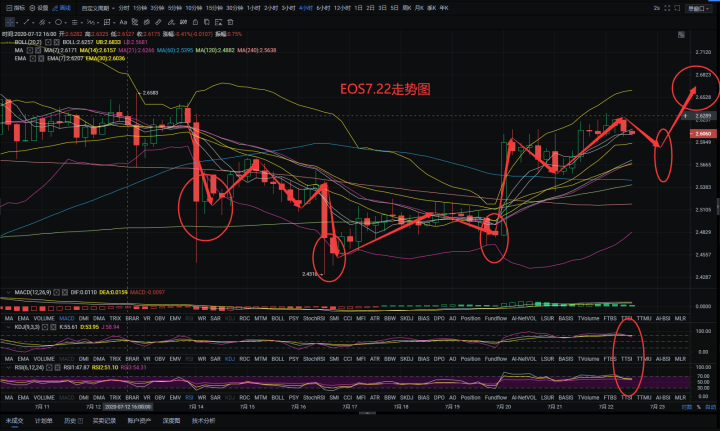Screen dimensions: 720x431
Task: Switch KDJ panel to StochRSI indicator
Action: (314, 358)
